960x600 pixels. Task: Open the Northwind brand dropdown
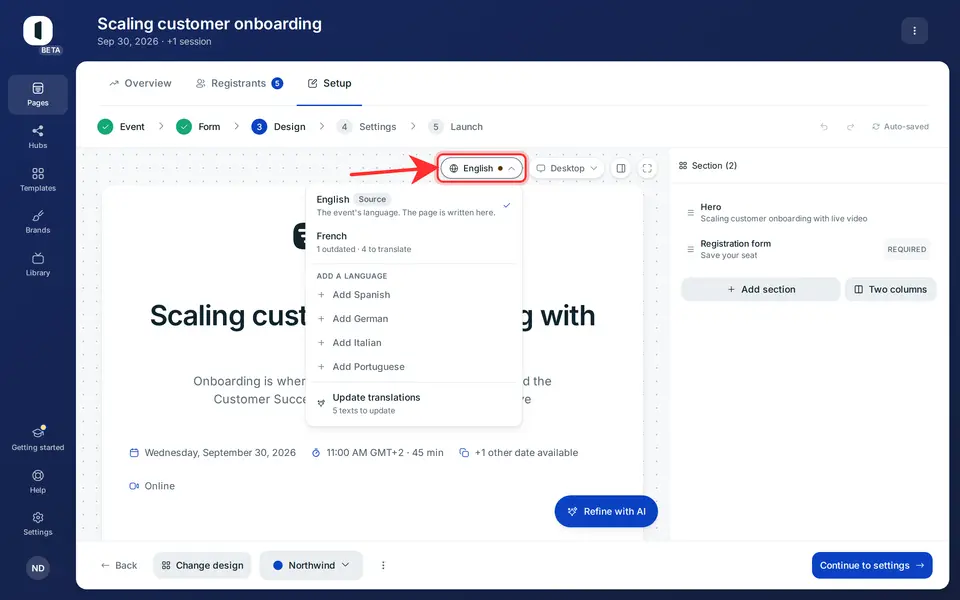(x=311, y=565)
